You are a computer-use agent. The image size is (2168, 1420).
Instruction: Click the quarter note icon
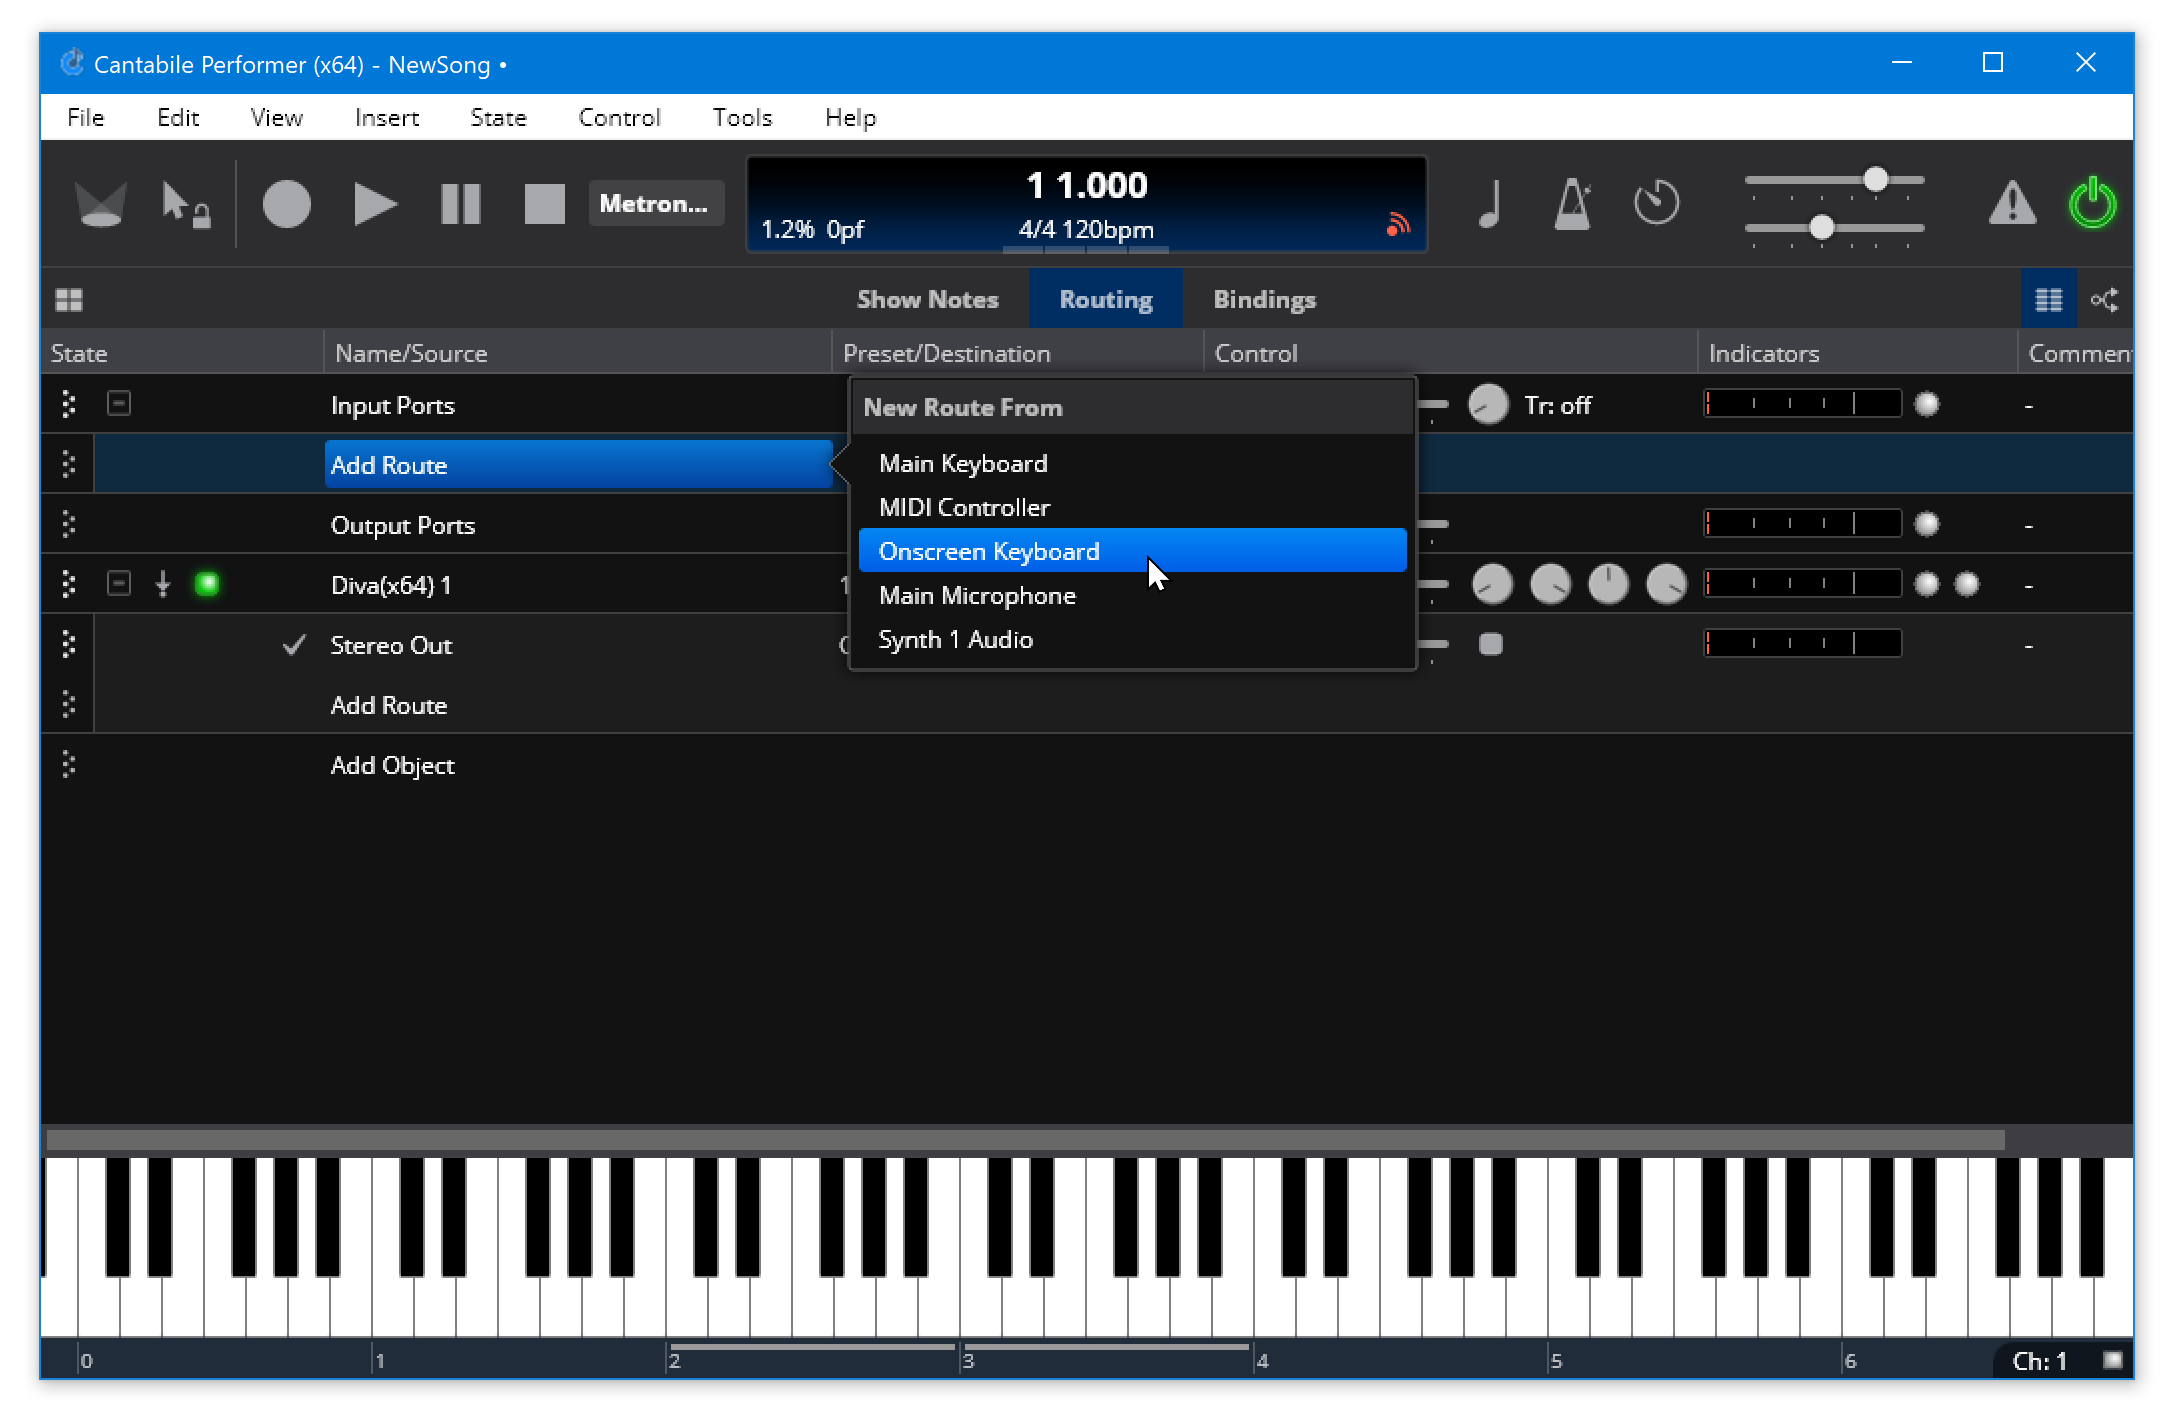click(x=1490, y=204)
